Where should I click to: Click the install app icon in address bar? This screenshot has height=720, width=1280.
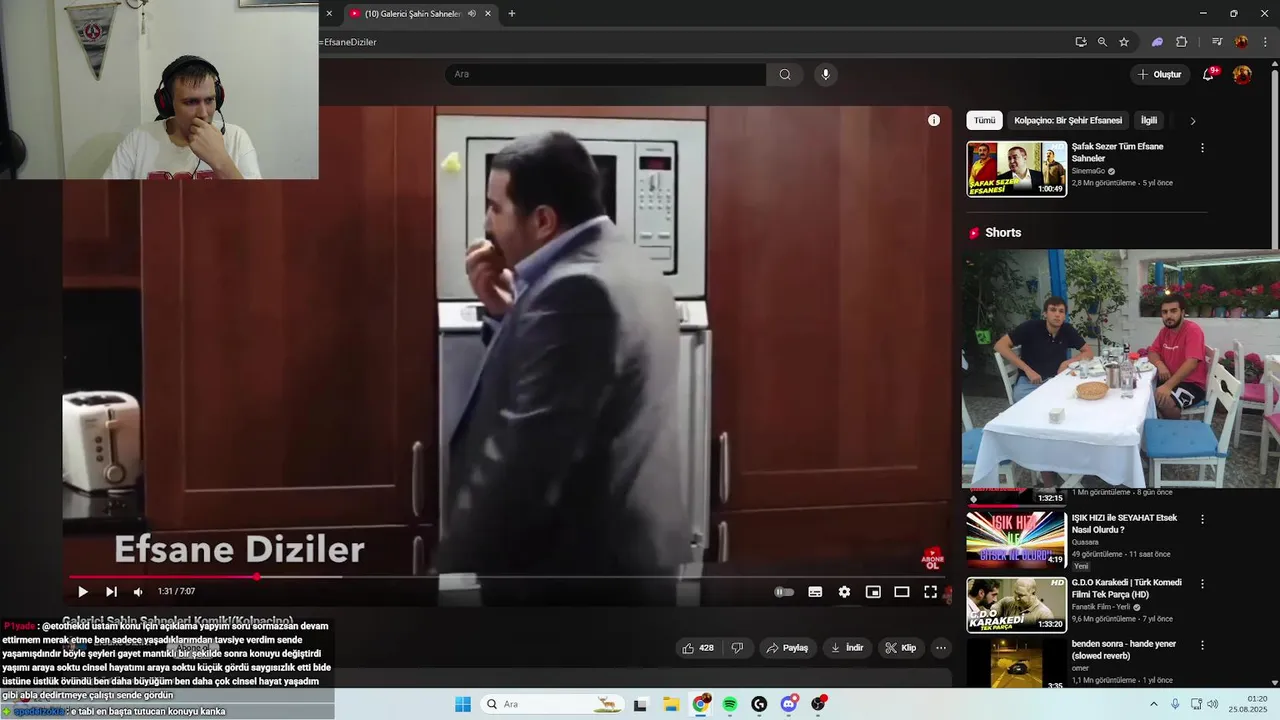coord(1081,42)
